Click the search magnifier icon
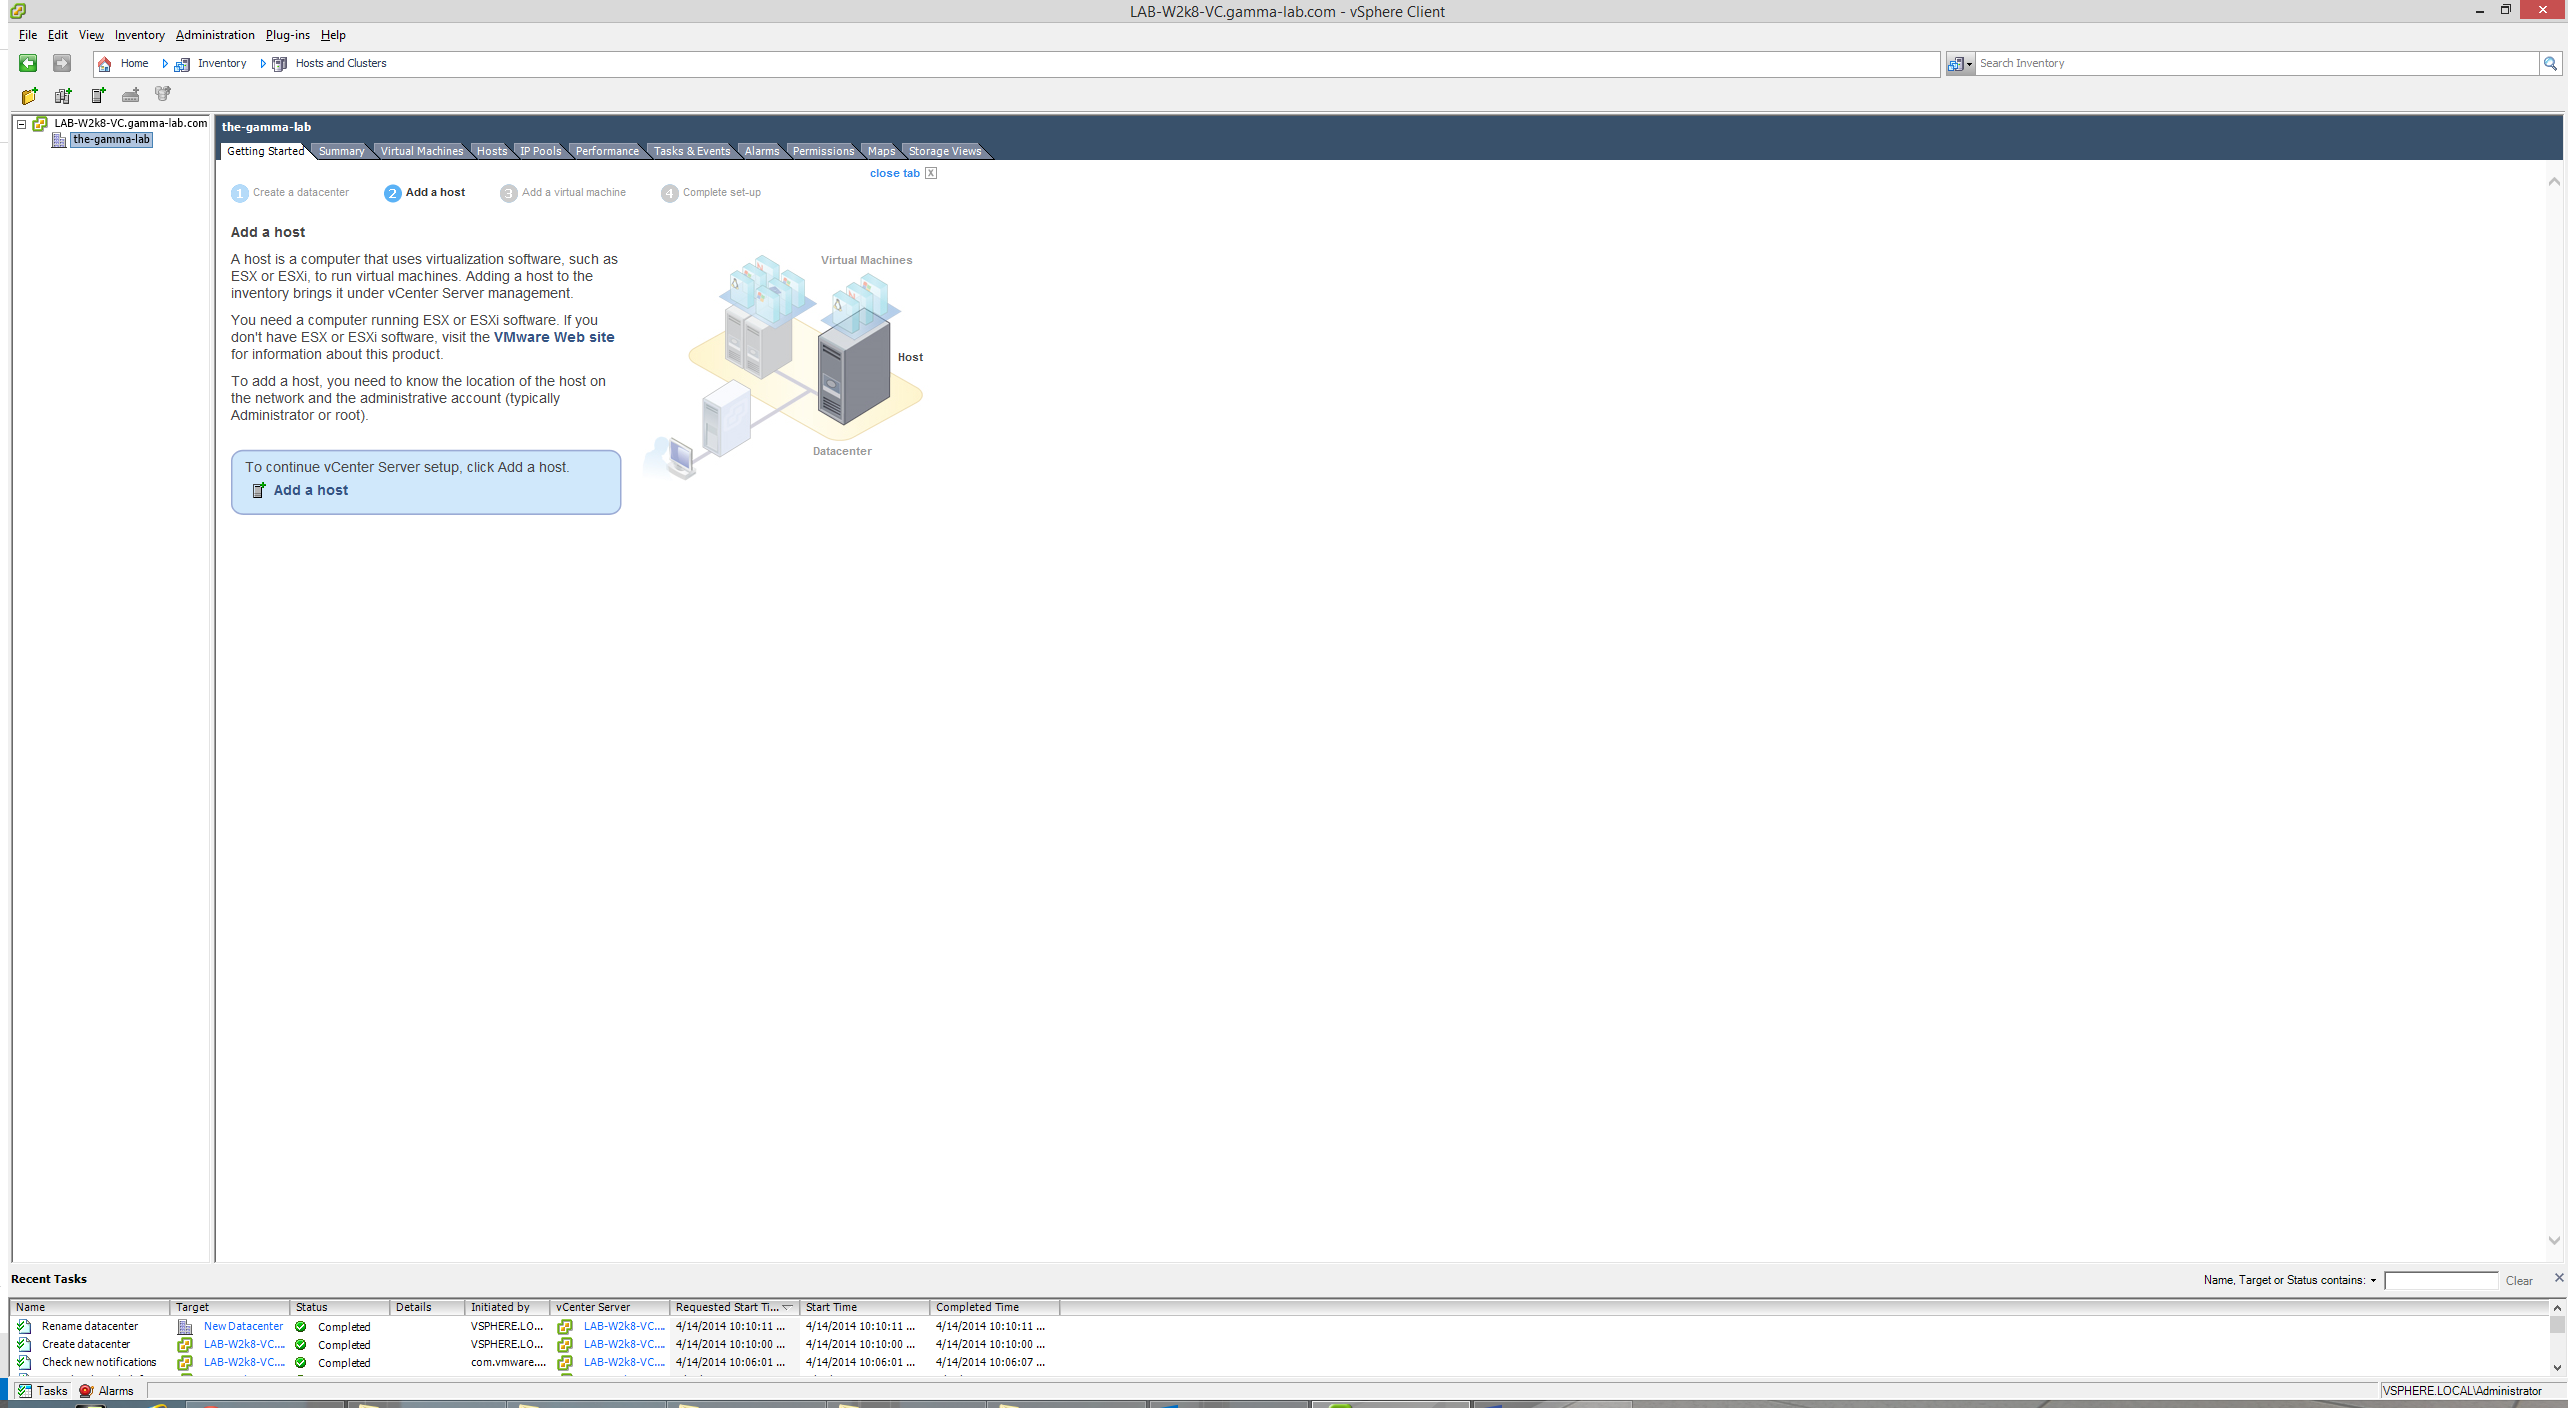This screenshot has width=2568, height=1408. click(x=2551, y=63)
